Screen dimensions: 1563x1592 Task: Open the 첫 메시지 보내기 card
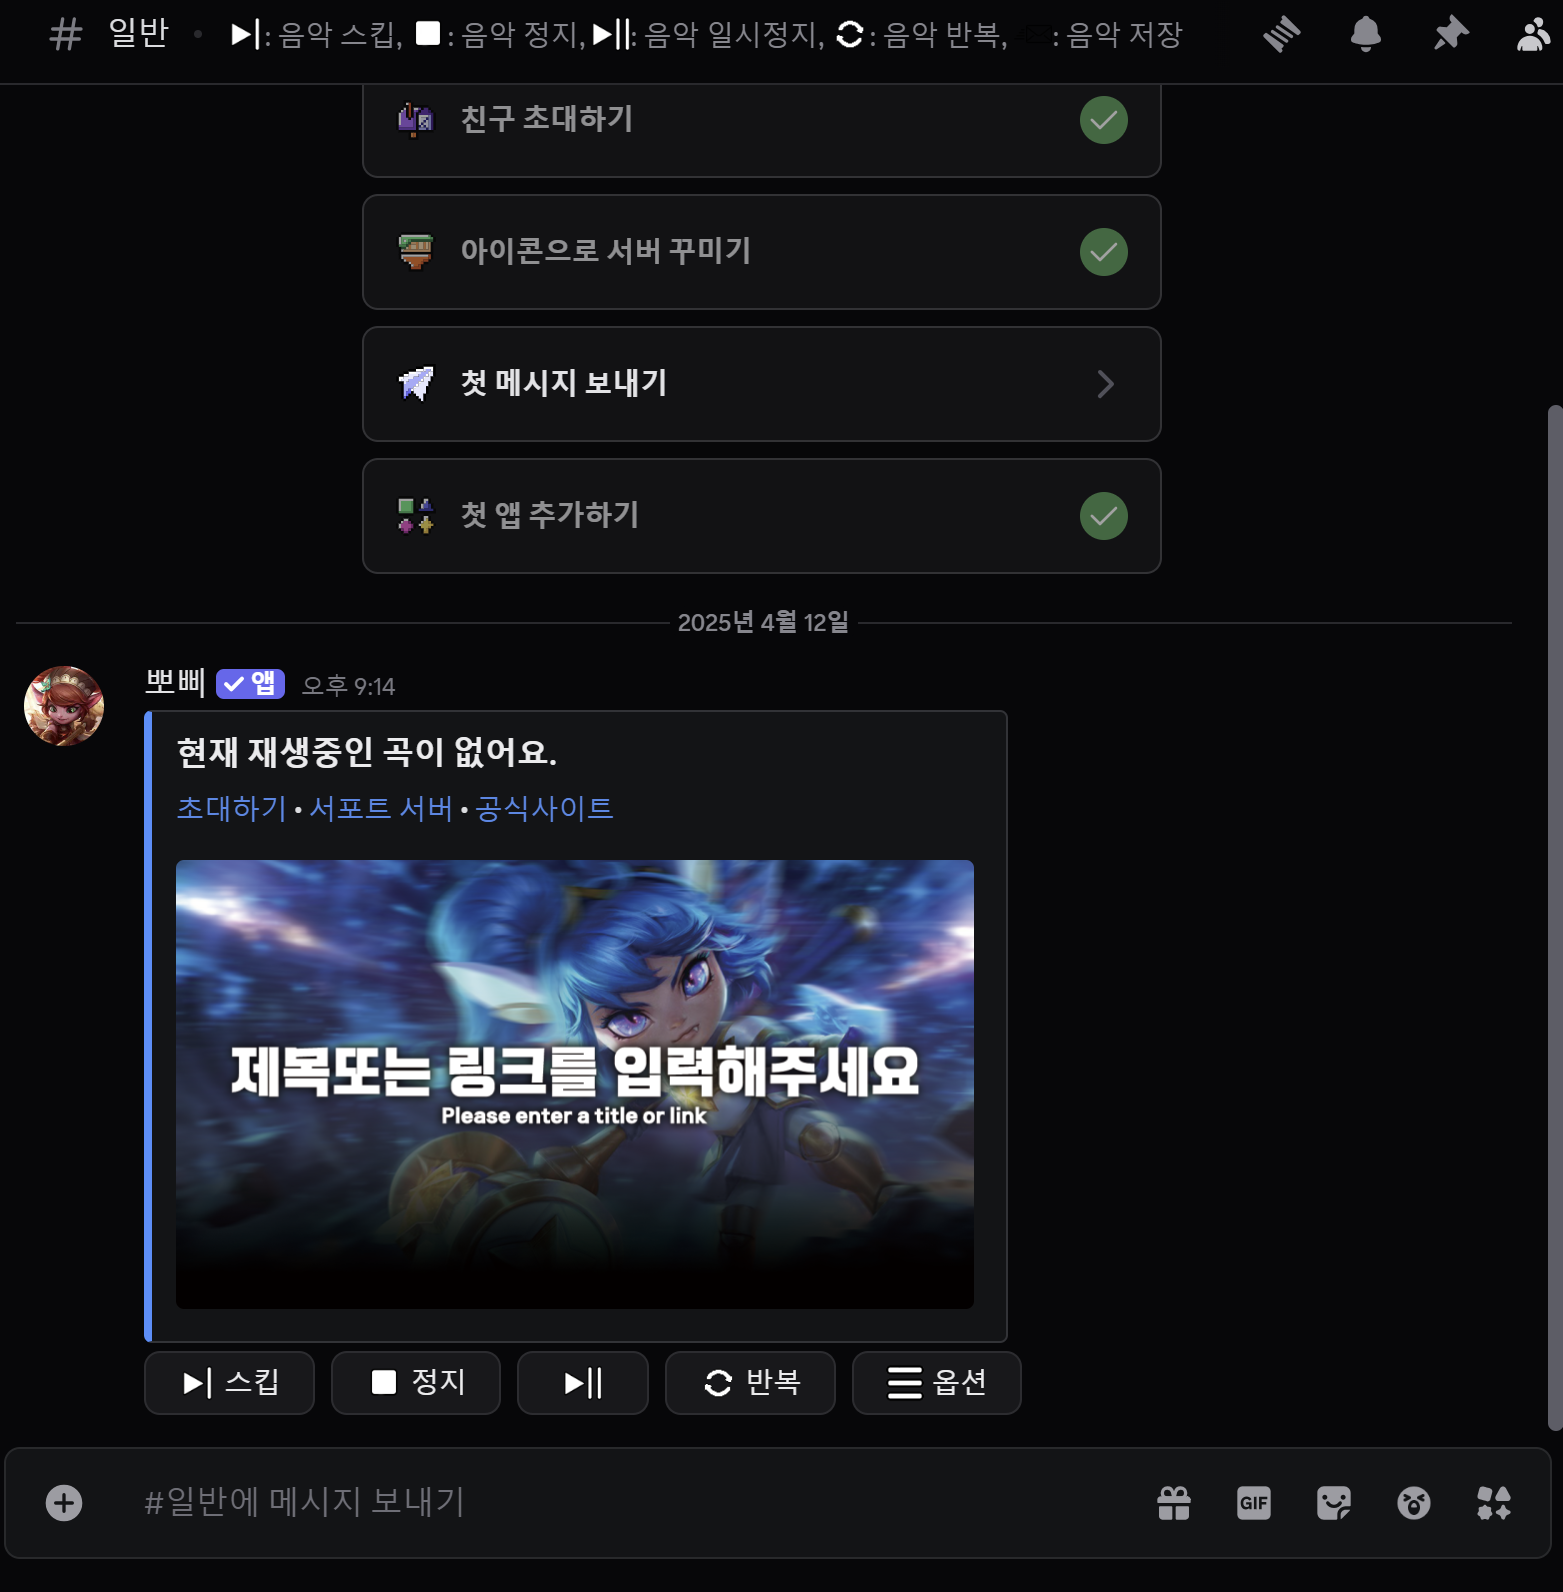(761, 384)
